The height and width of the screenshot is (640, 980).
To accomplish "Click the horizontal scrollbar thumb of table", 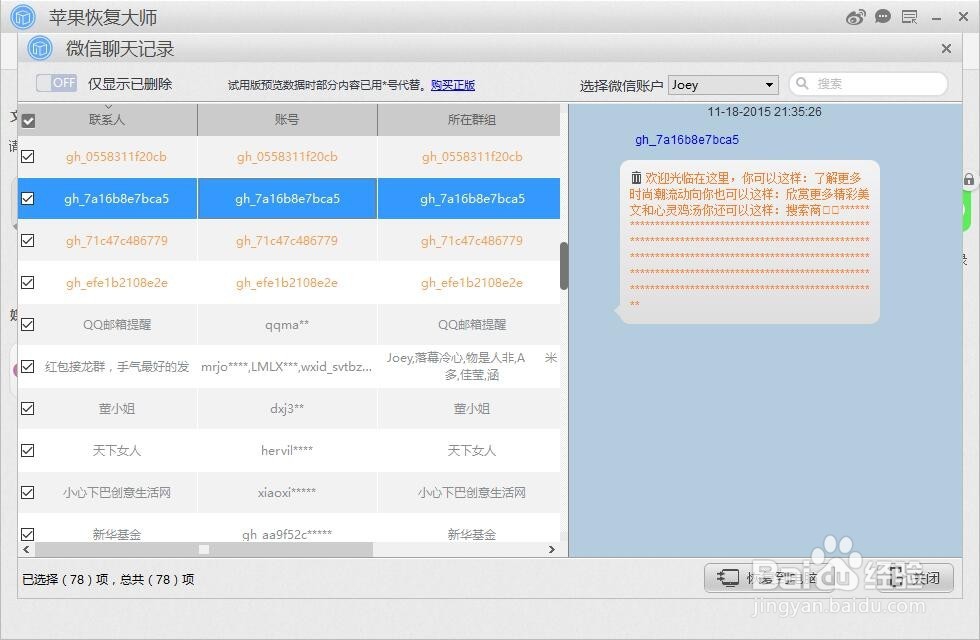I will point(204,549).
